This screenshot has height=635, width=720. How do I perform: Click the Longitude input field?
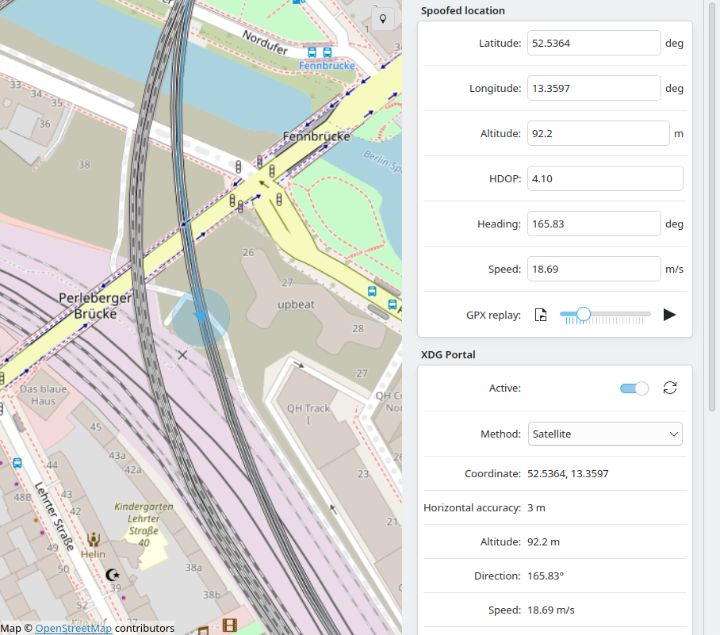pos(593,88)
